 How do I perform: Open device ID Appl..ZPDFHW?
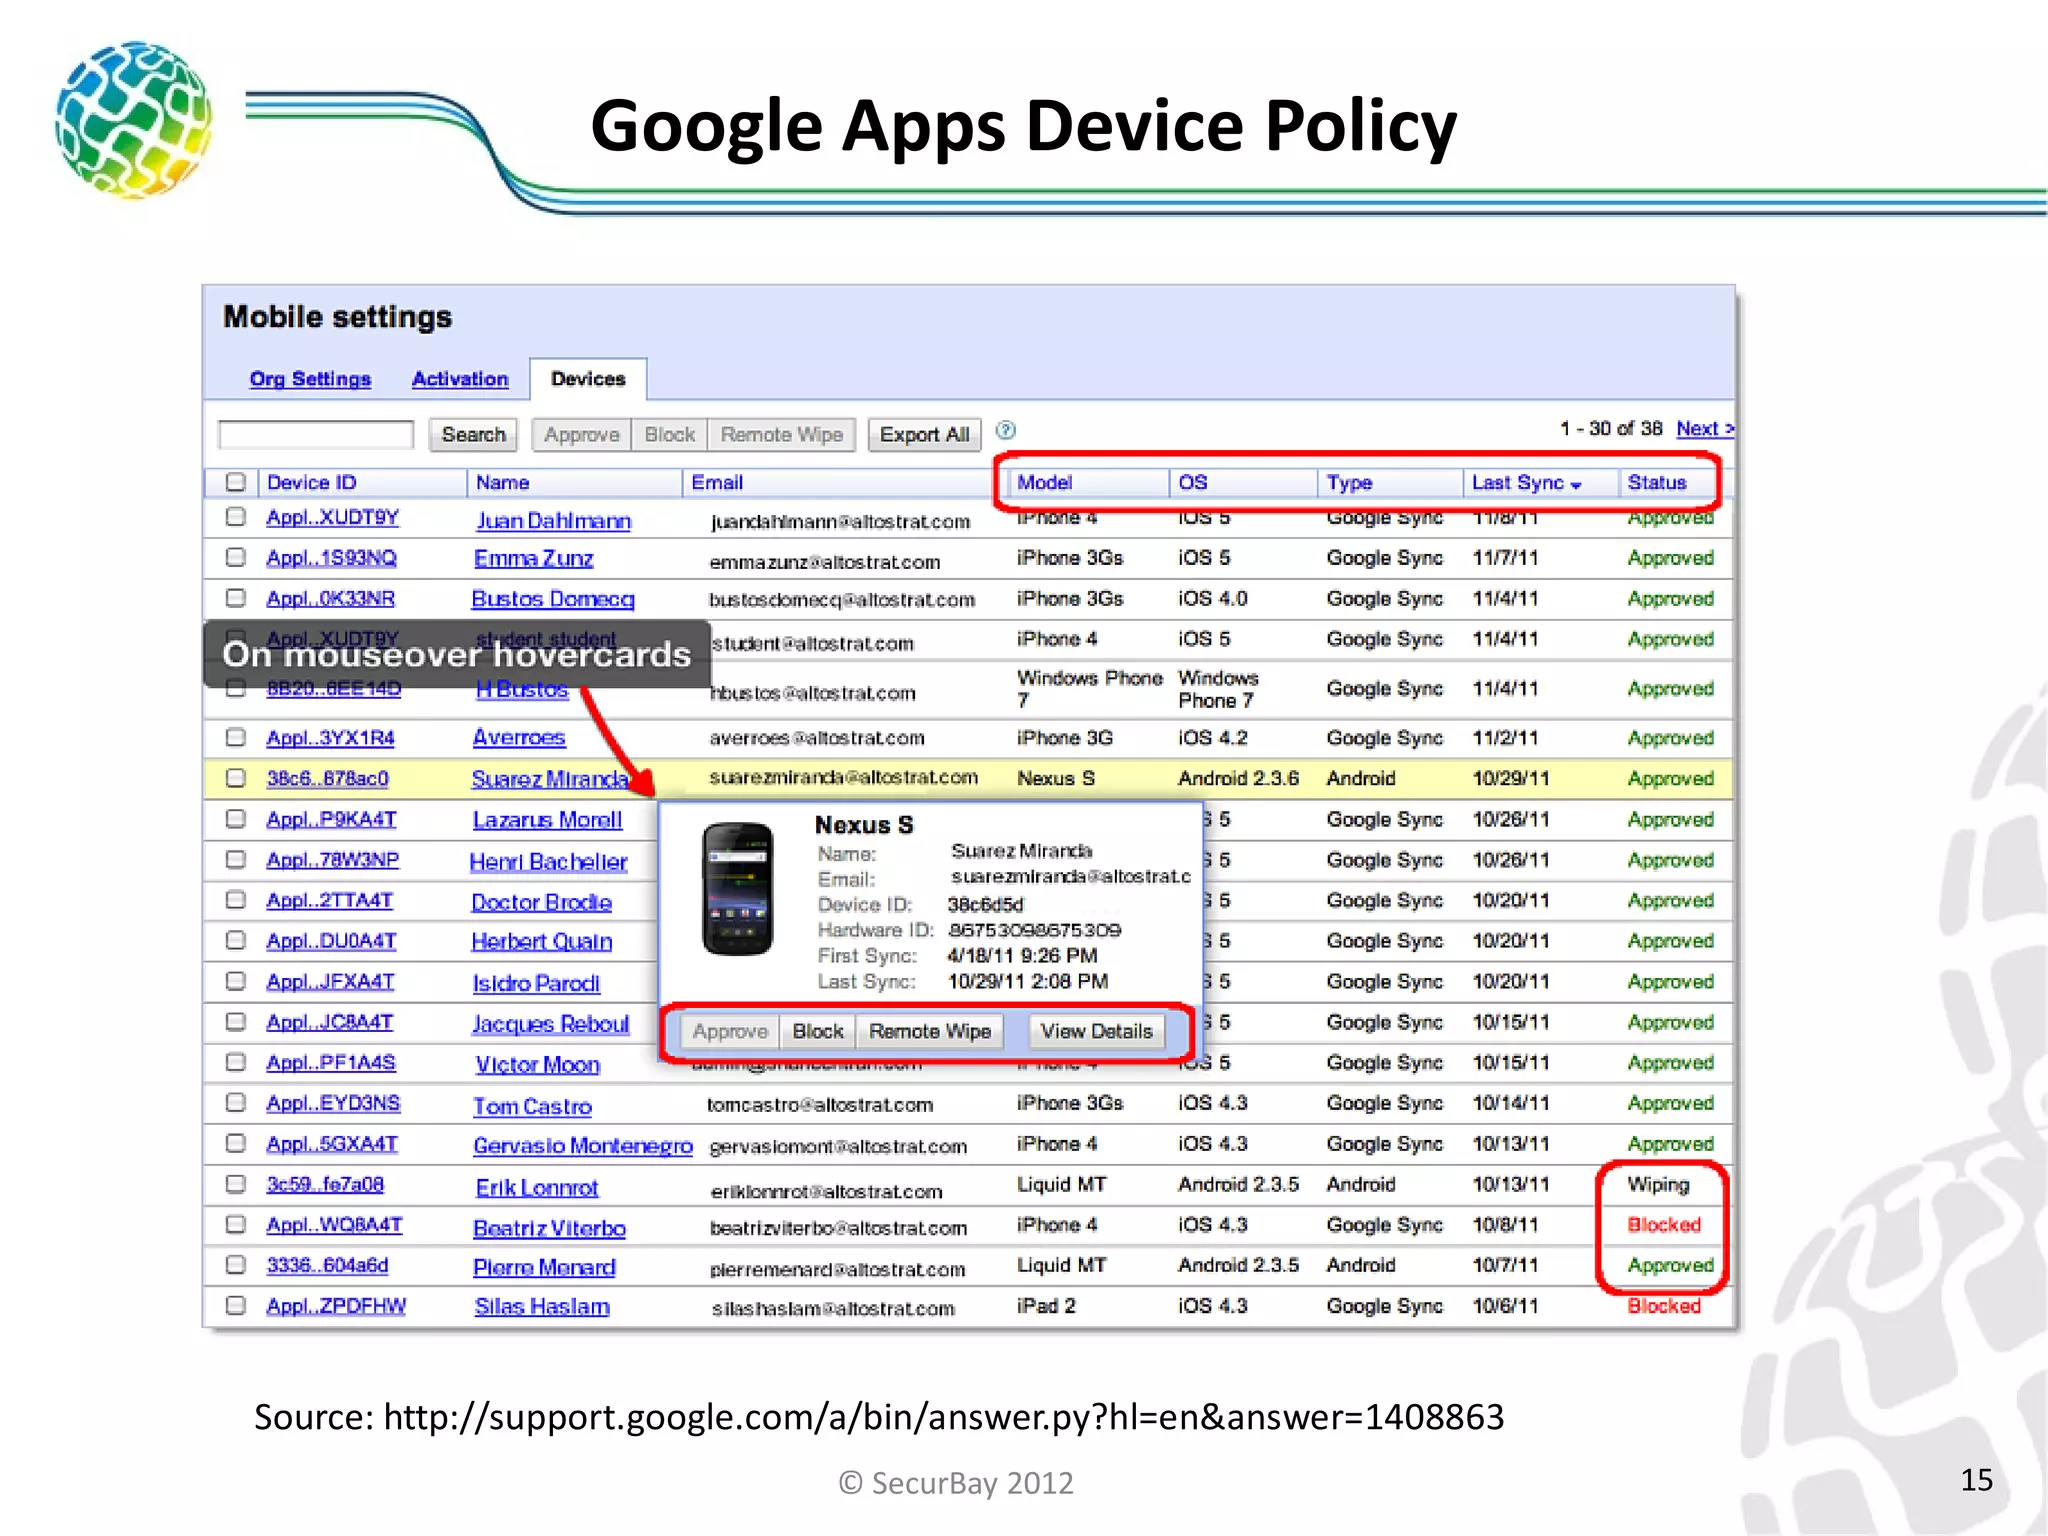pos(336,1306)
